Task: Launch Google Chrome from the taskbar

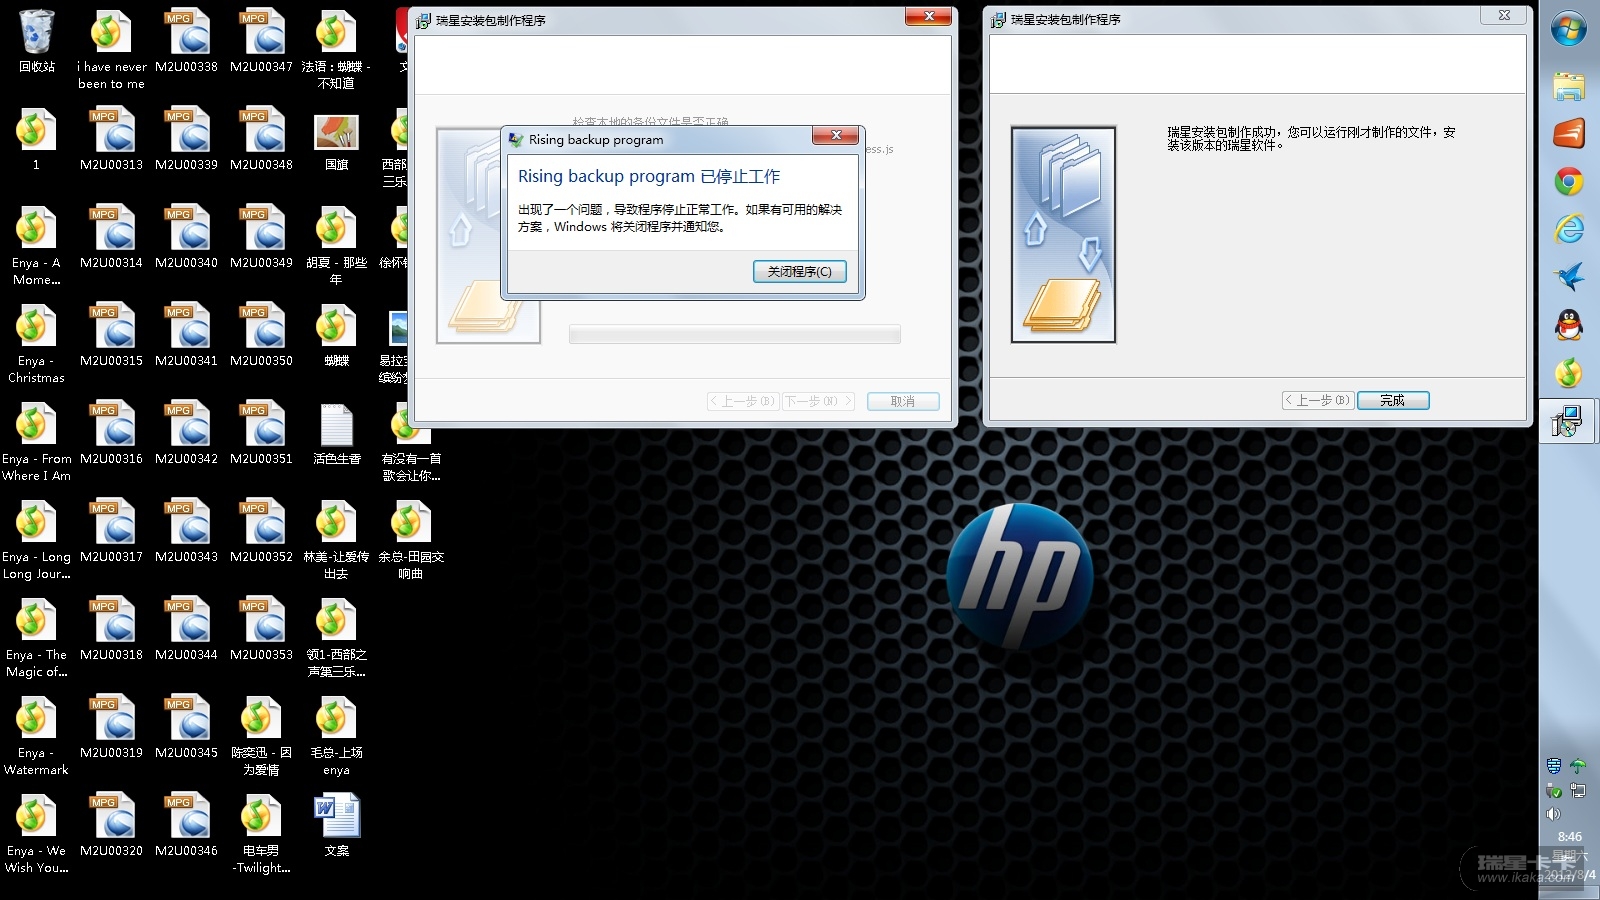Action: (x=1569, y=181)
